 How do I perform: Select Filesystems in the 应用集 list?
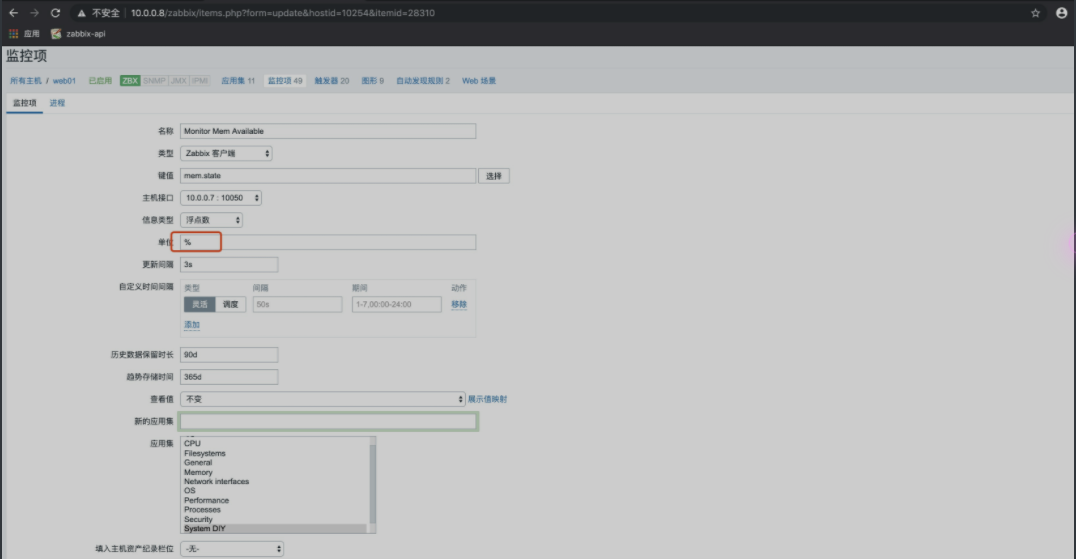click(204, 453)
